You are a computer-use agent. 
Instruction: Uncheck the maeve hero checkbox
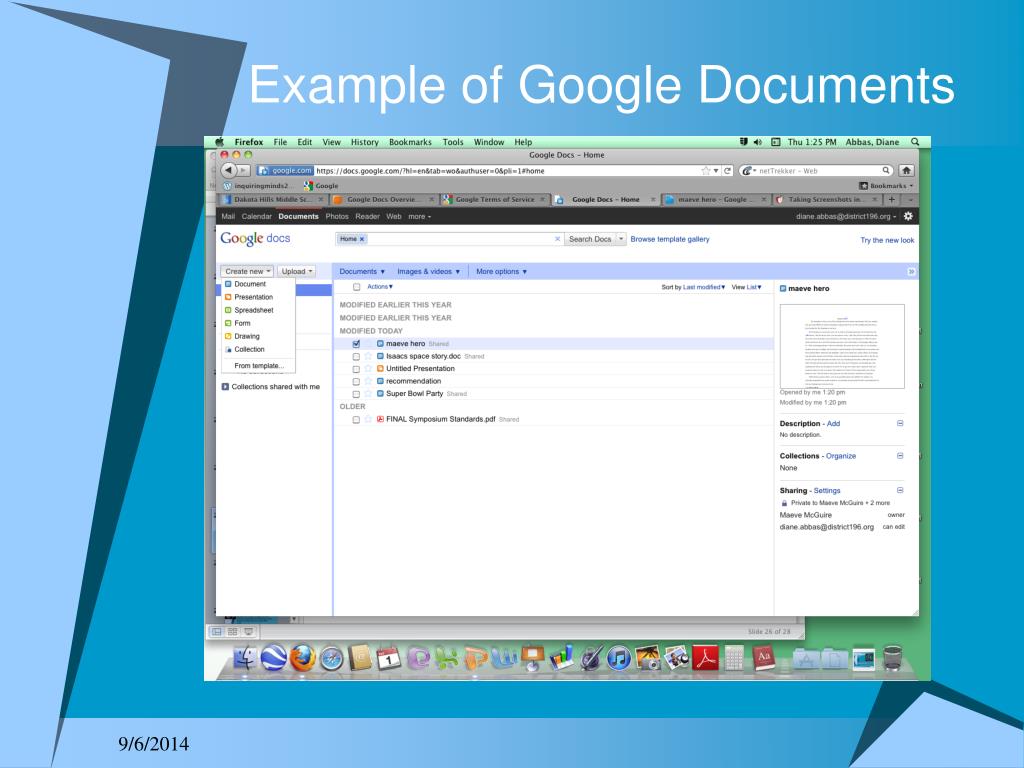tap(356, 344)
